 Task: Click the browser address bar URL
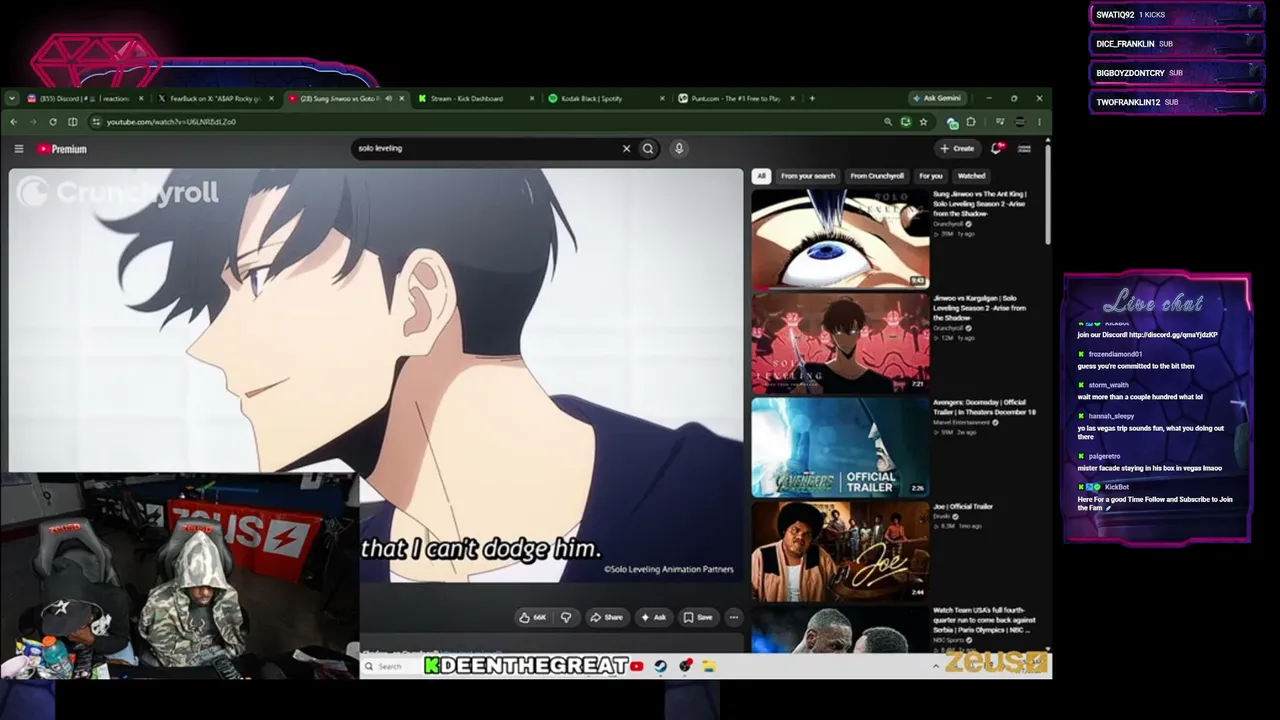171,122
